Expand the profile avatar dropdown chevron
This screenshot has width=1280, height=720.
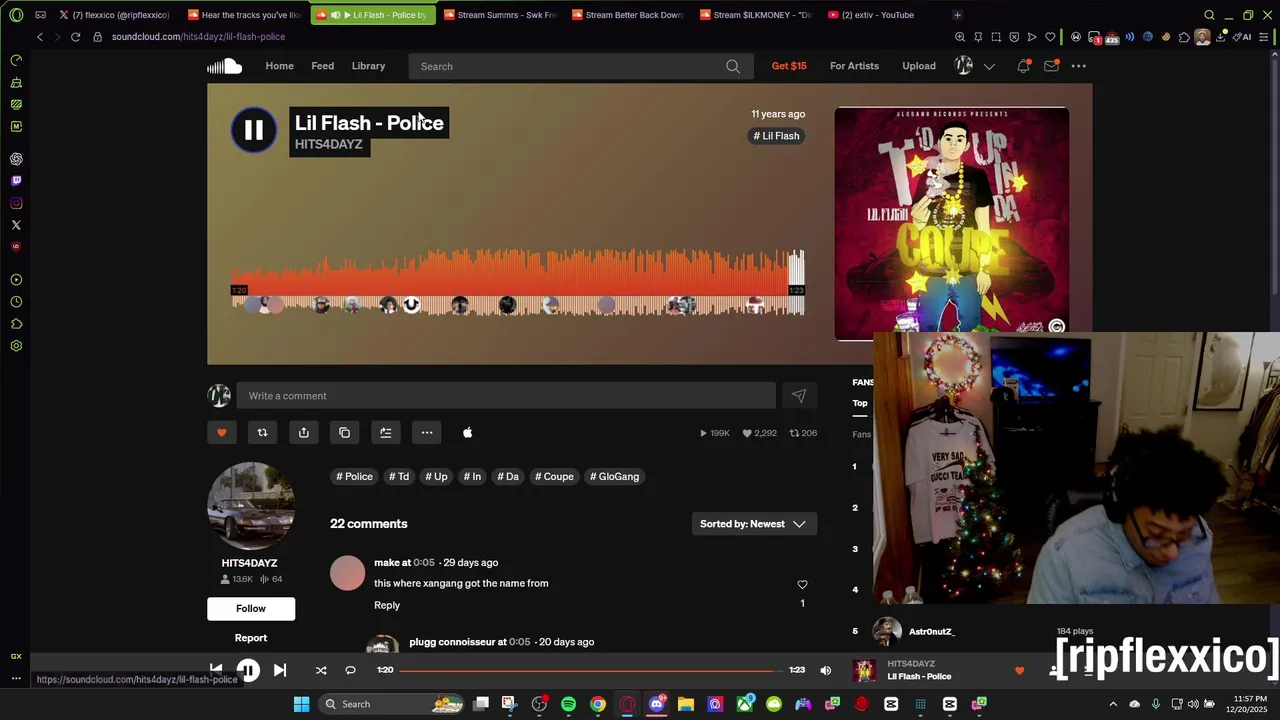click(x=989, y=66)
